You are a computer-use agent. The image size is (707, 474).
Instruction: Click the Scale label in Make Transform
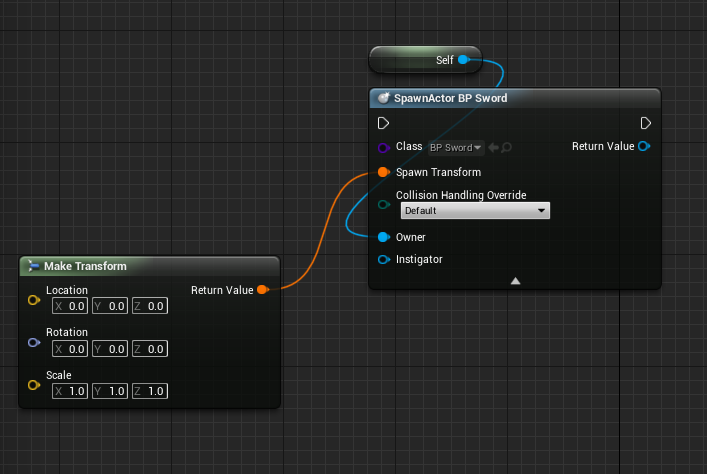(59, 375)
